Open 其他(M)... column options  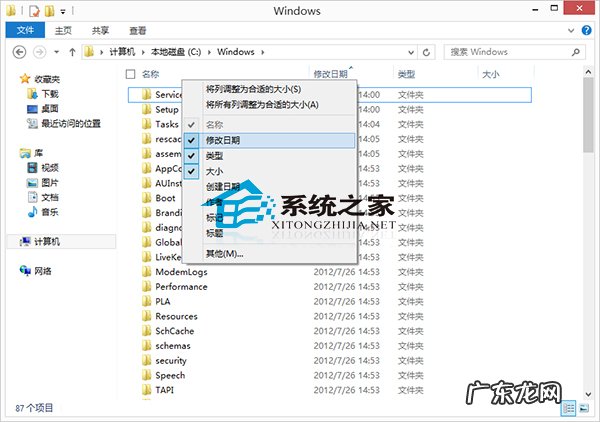[x=270, y=253]
